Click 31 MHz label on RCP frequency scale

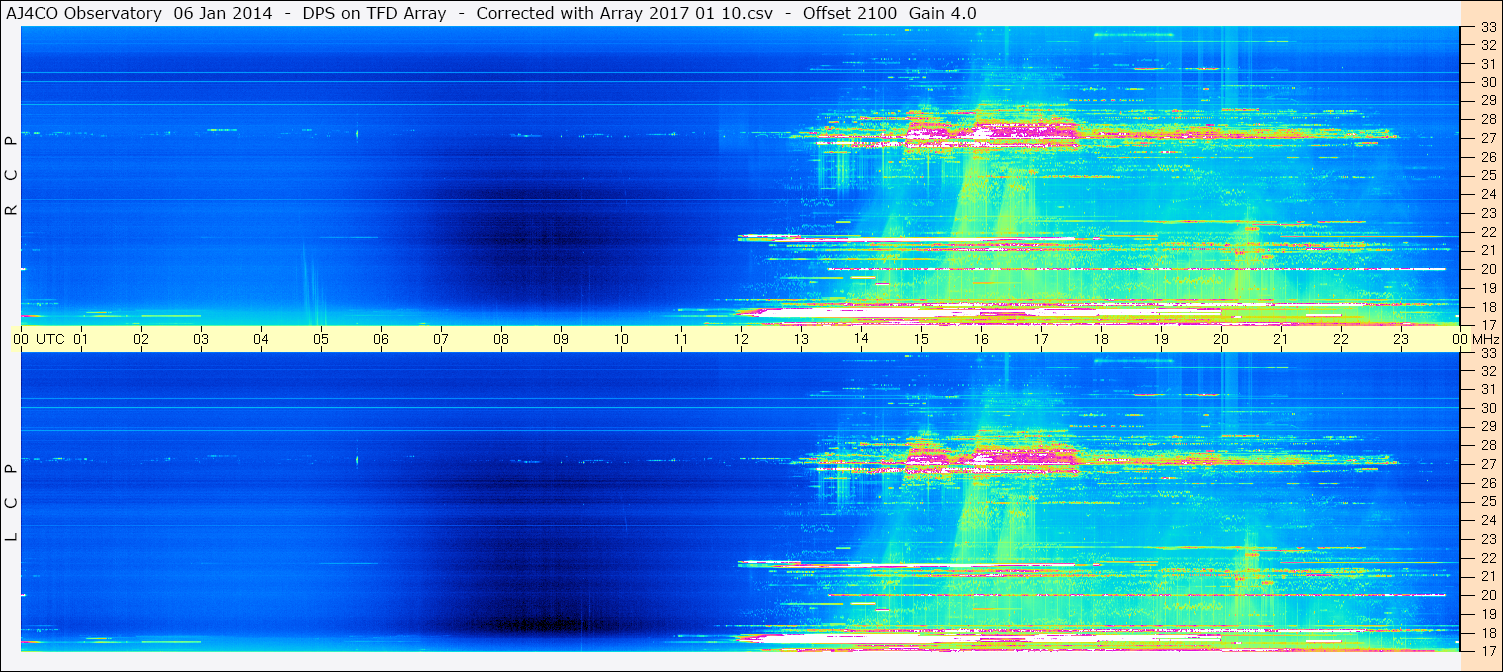[x=1487, y=63]
